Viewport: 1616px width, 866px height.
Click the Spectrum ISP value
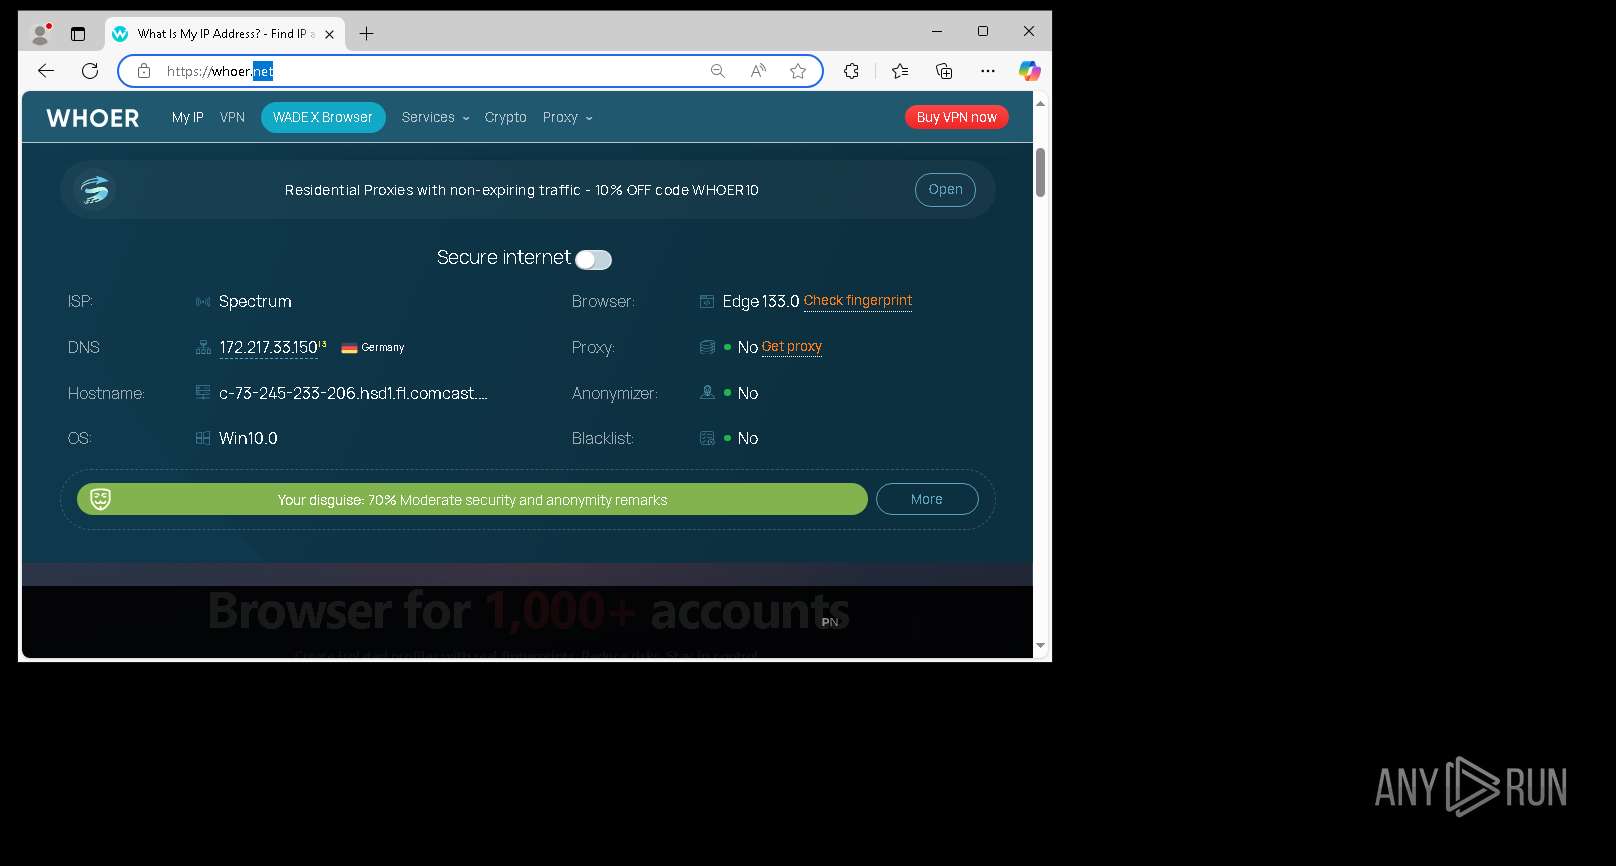(255, 301)
